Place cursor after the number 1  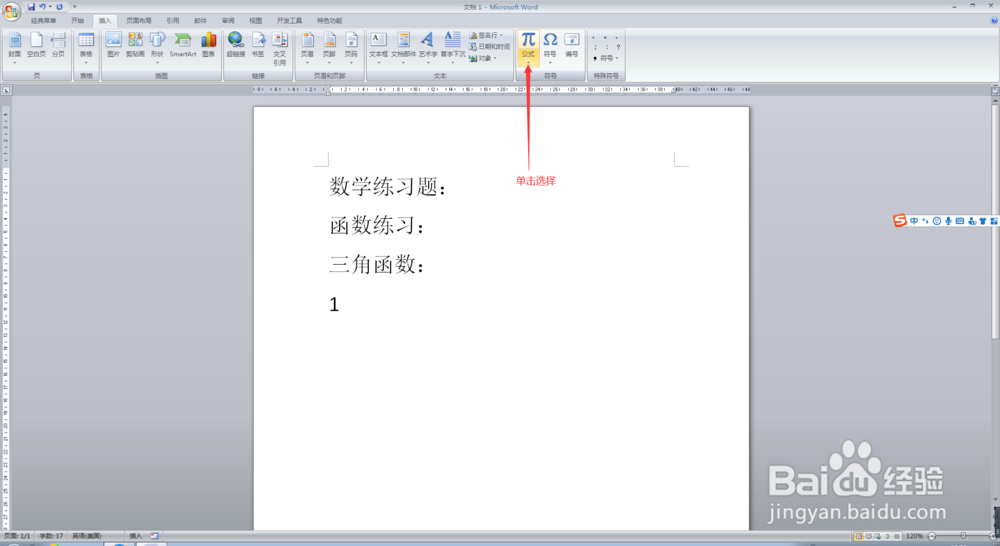(341, 304)
